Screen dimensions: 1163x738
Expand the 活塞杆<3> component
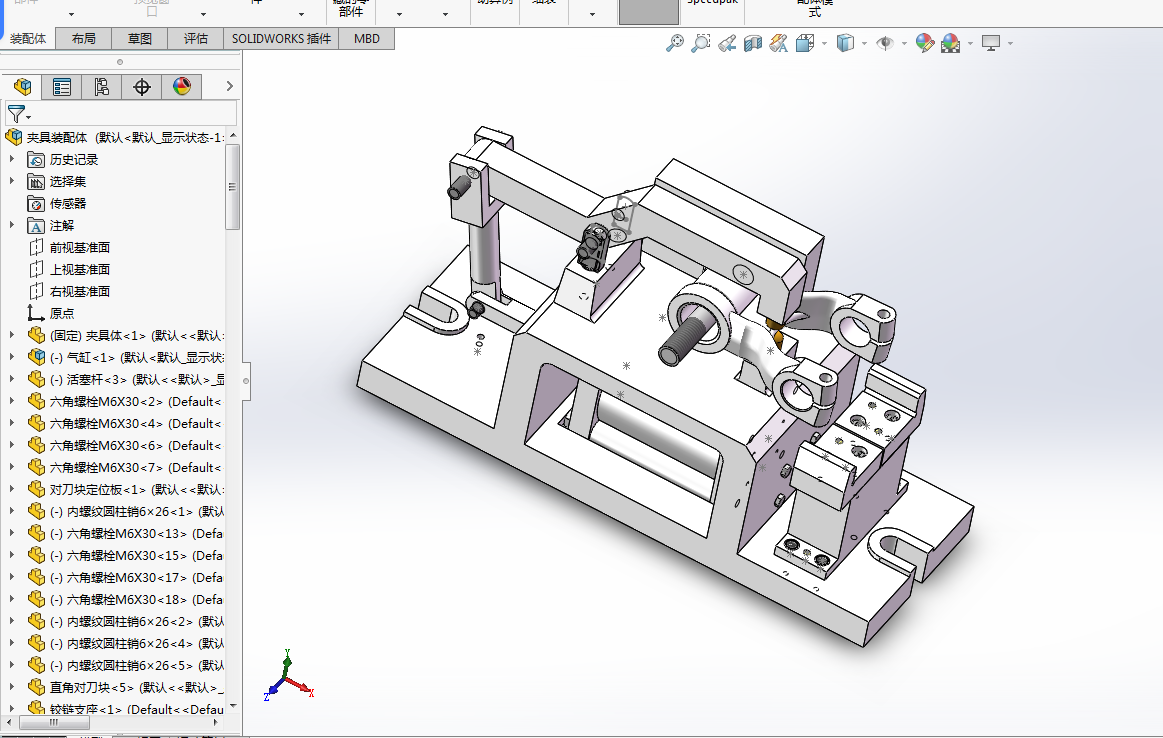pos(11,379)
